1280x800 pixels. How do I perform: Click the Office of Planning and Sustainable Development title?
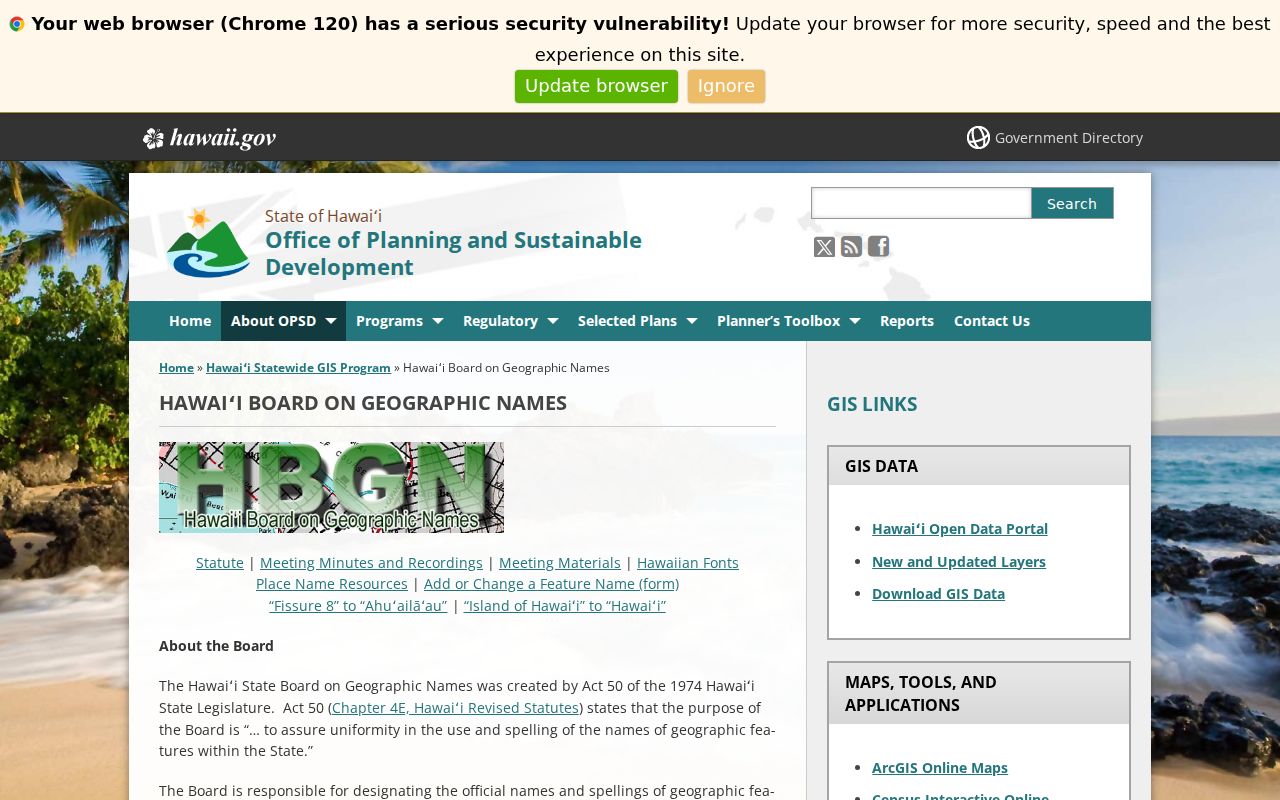pyautogui.click(x=453, y=253)
